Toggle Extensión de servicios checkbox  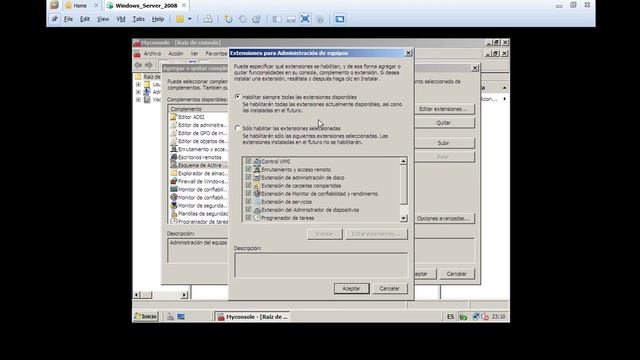point(248,202)
